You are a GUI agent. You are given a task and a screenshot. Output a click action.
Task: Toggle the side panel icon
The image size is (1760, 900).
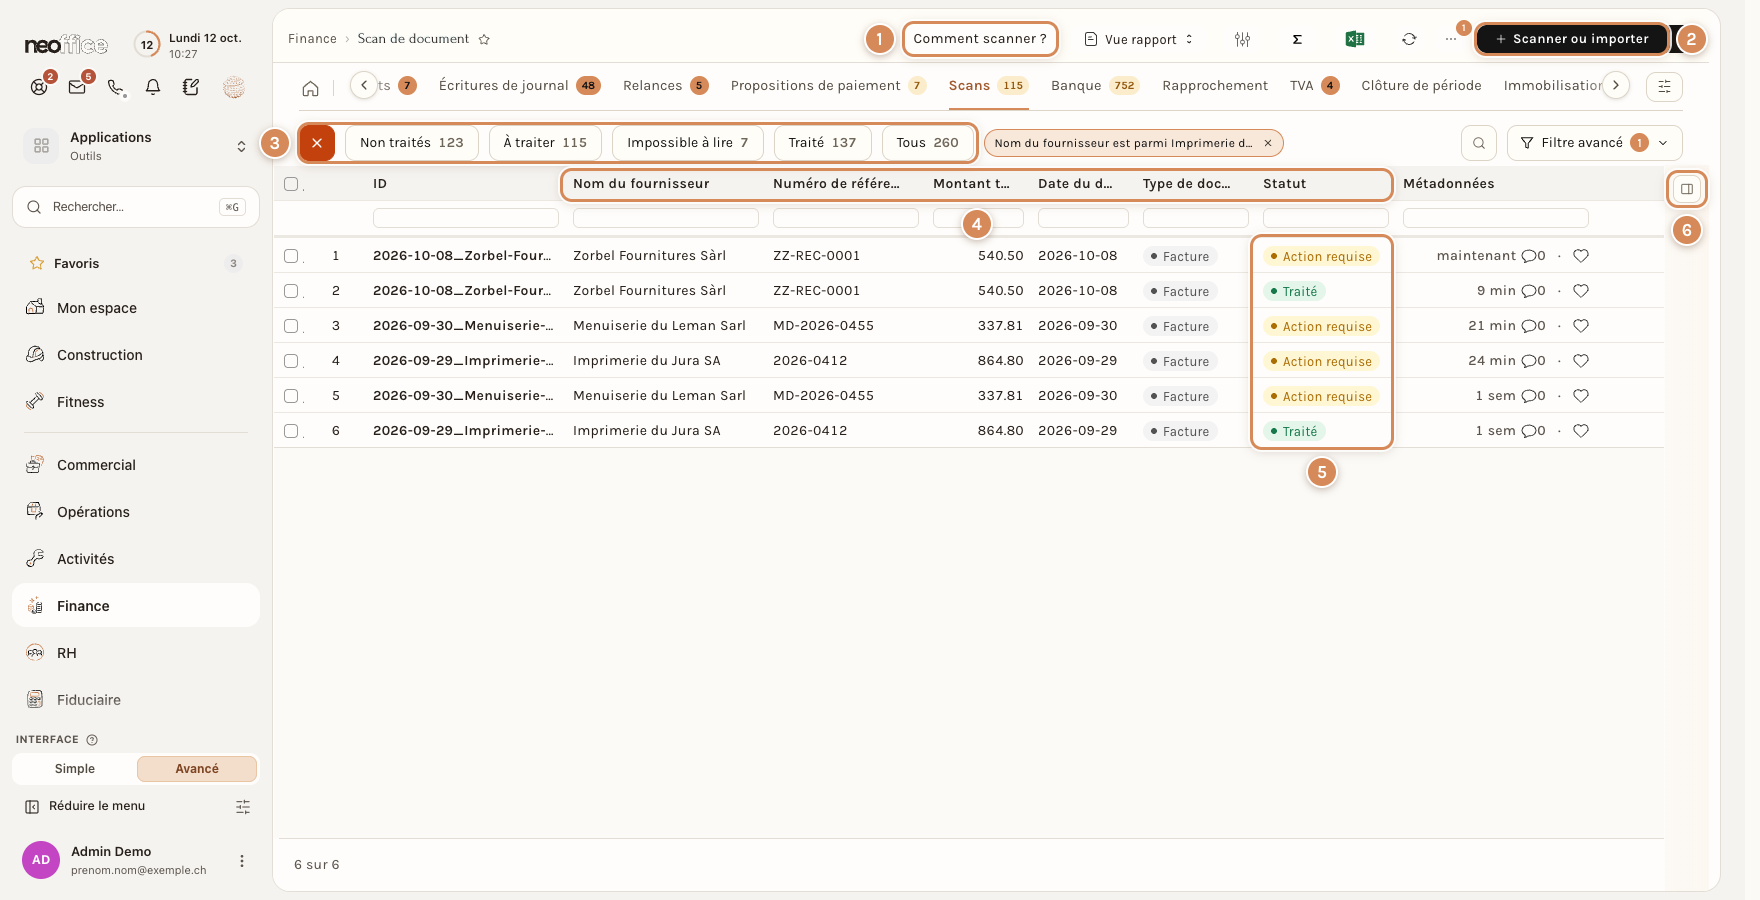tap(1687, 189)
